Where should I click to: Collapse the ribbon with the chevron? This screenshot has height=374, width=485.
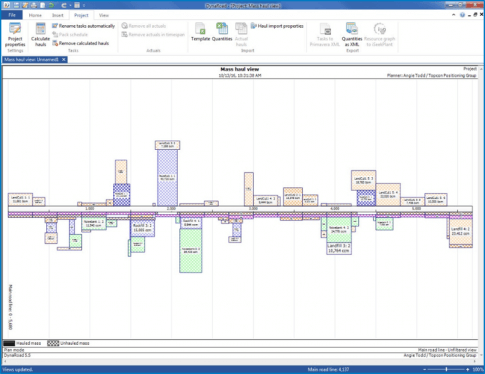pyautogui.click(x=454, y=15)
